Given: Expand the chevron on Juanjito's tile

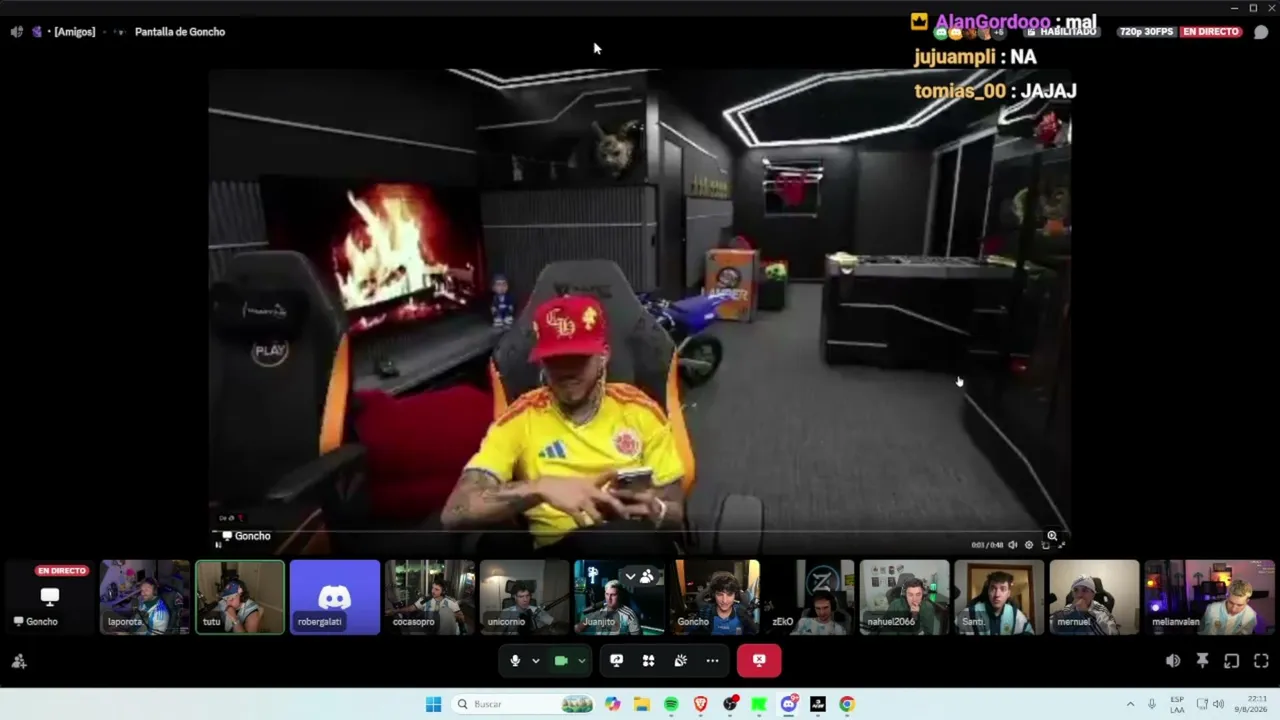Looking at the screenshot, I should [630, 576].
